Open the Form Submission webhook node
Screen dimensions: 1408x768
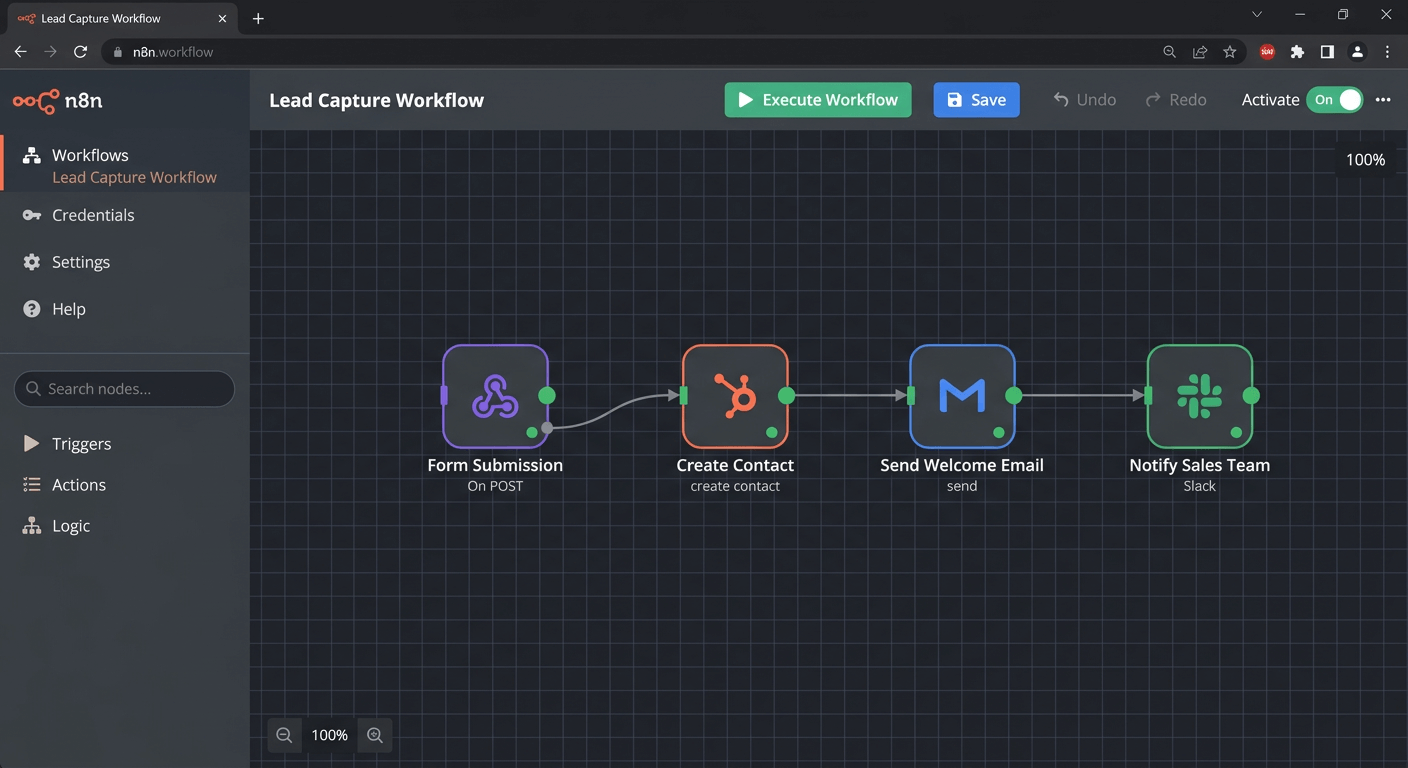coord(495,396)
